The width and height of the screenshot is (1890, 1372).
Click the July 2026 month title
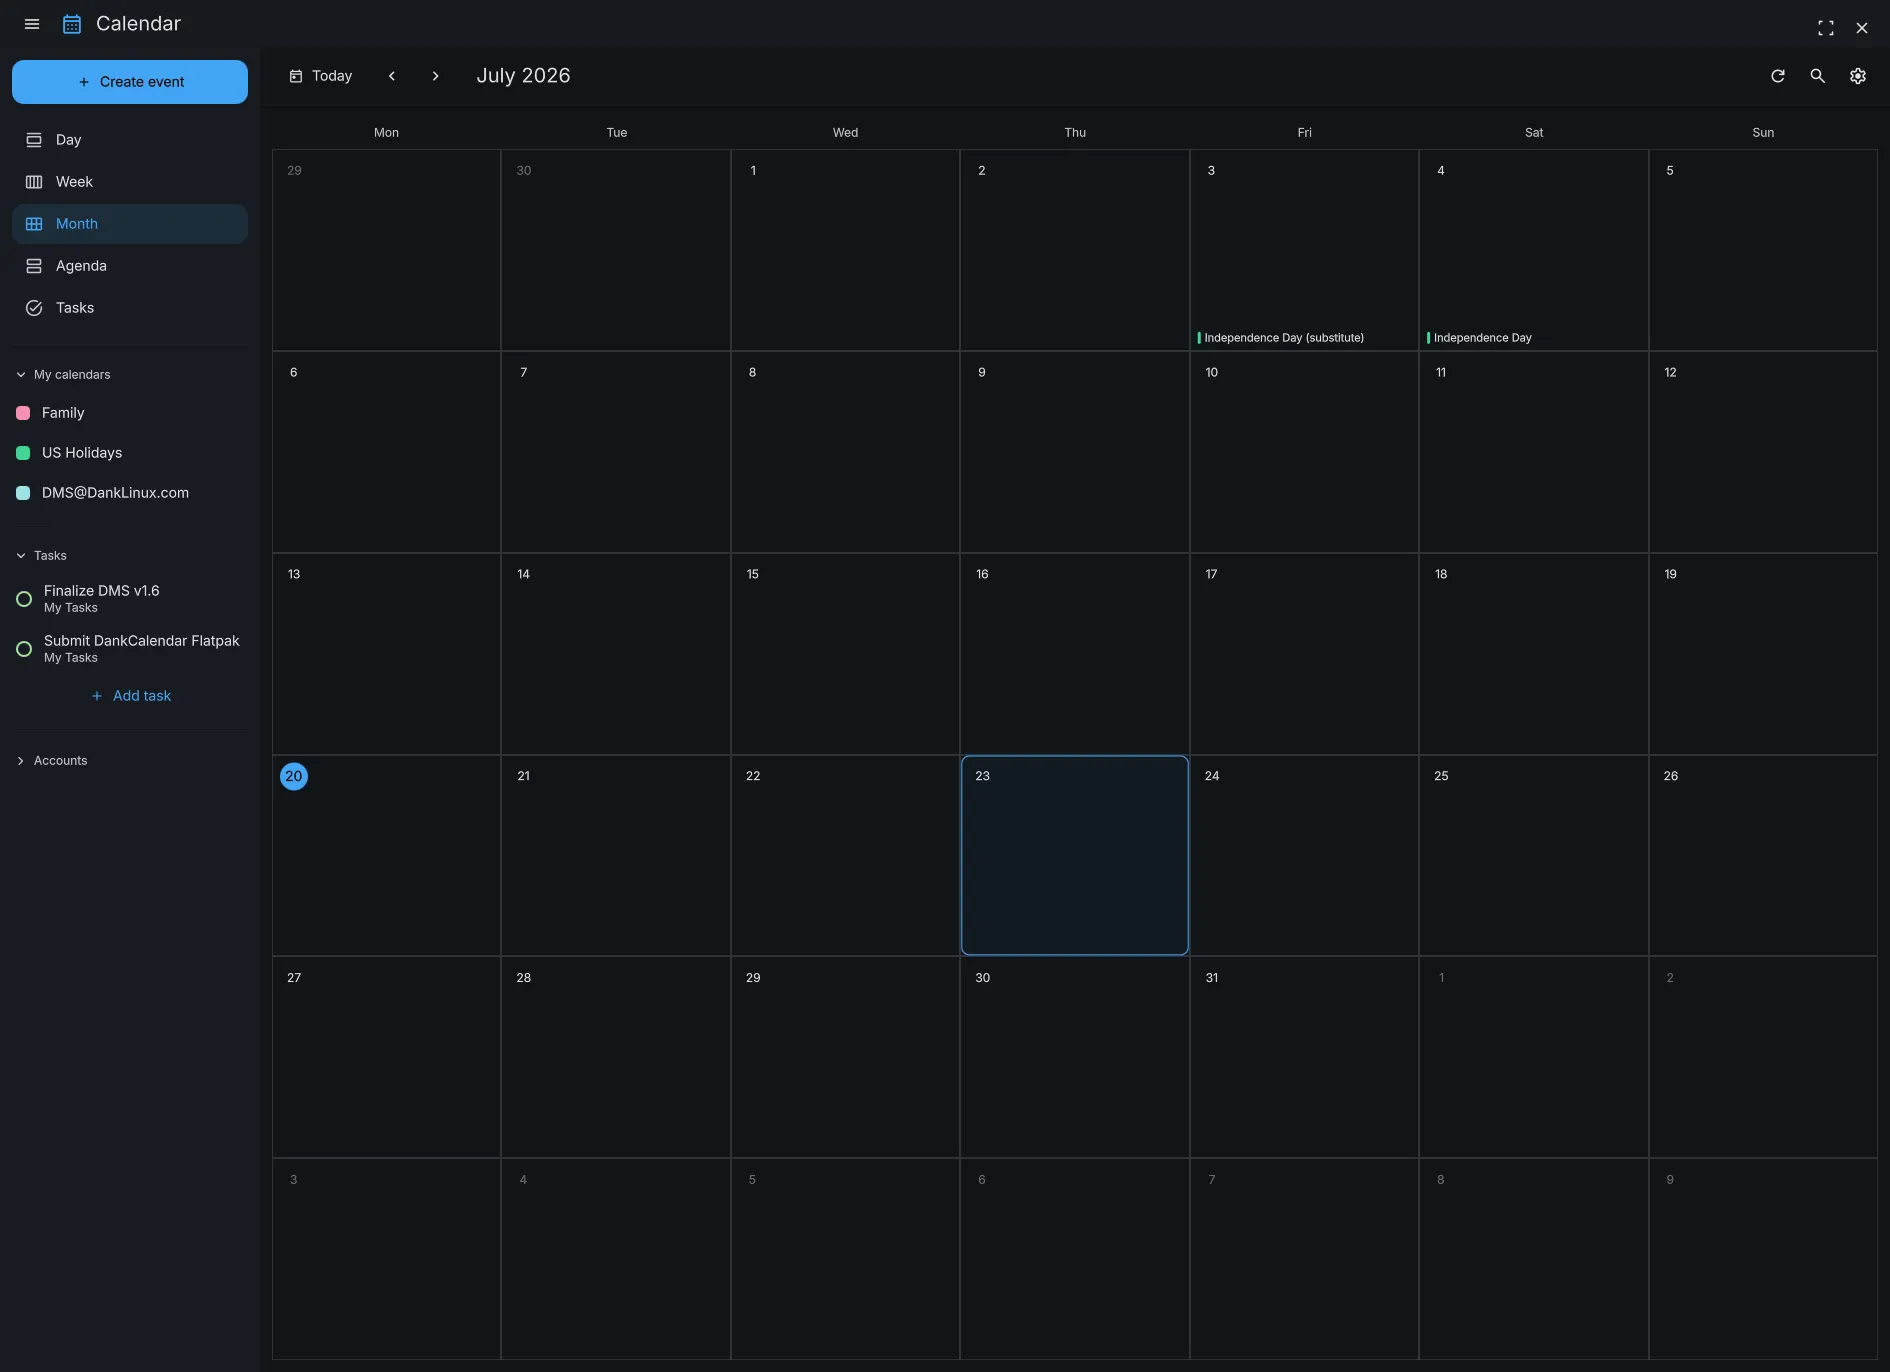[x=523, y=76]
